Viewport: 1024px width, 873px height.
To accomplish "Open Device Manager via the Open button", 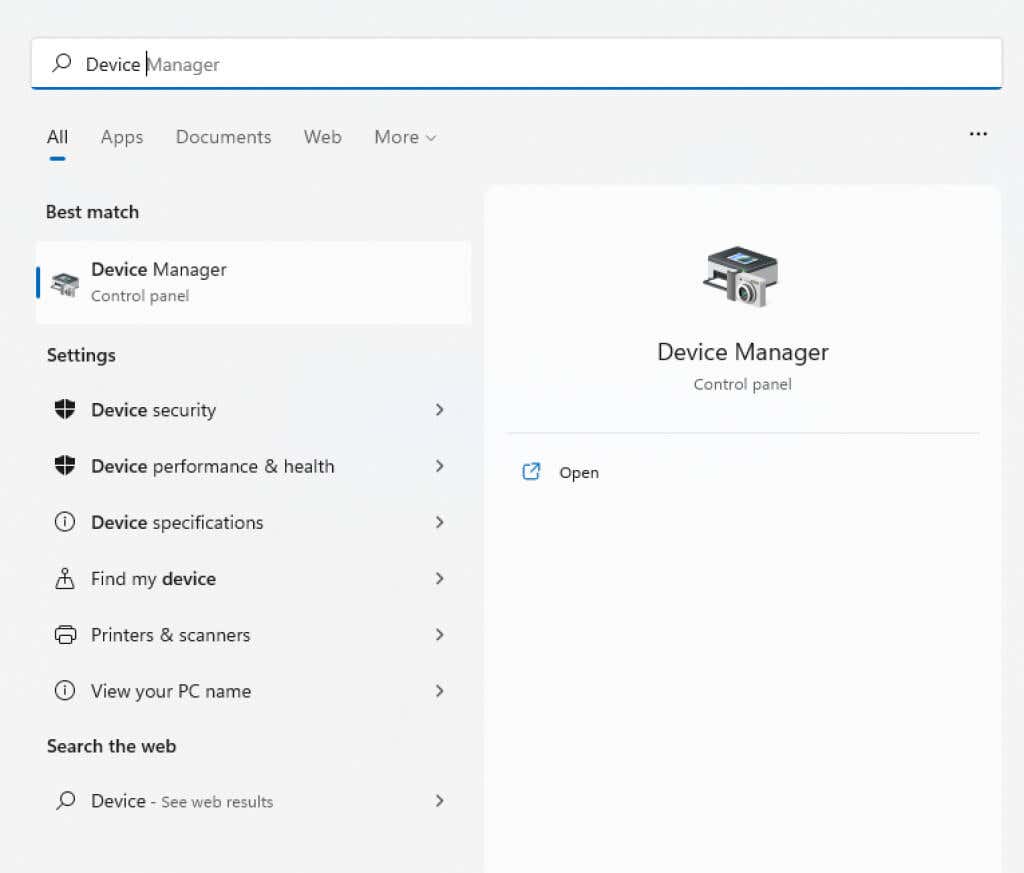I will 560,471.
